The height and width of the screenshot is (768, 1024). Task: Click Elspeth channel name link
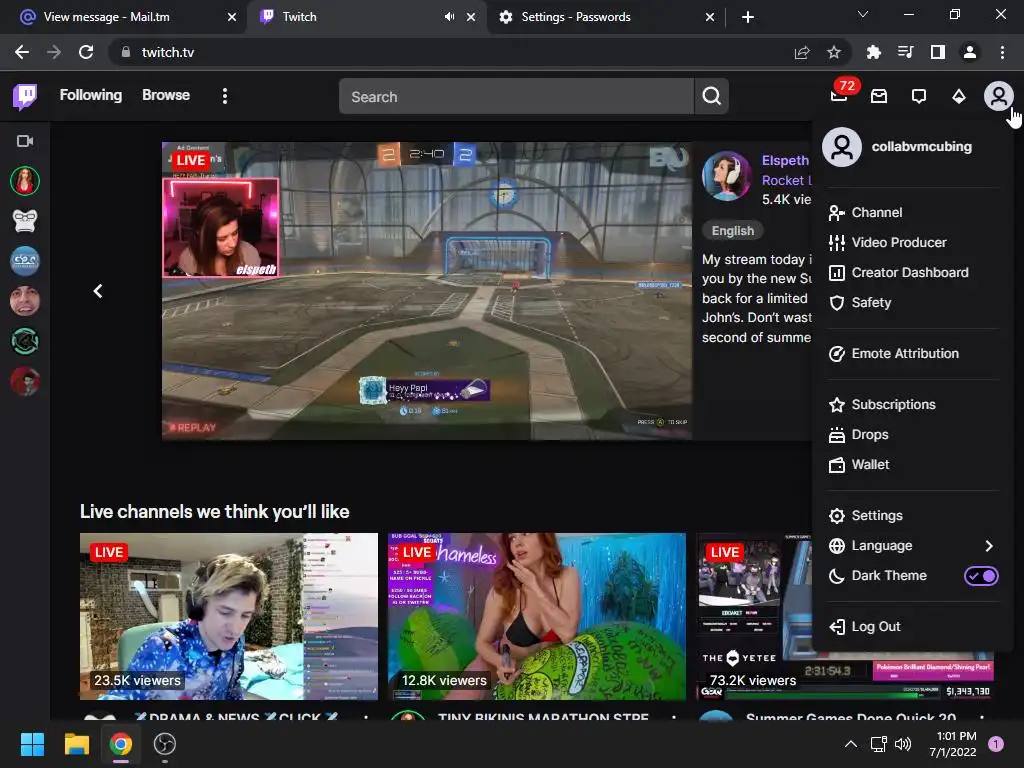786,161
